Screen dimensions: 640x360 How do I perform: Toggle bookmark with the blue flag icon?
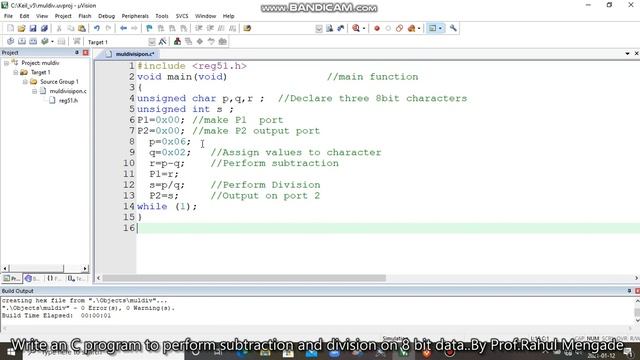click(x=149, y=28)
